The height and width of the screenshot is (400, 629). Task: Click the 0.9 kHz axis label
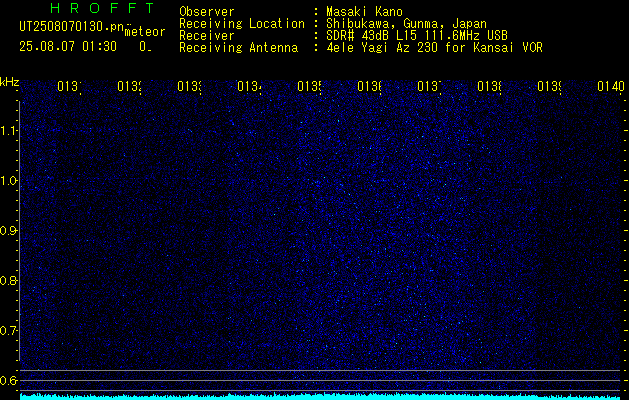pyautogui.click(x=8, y=230)
